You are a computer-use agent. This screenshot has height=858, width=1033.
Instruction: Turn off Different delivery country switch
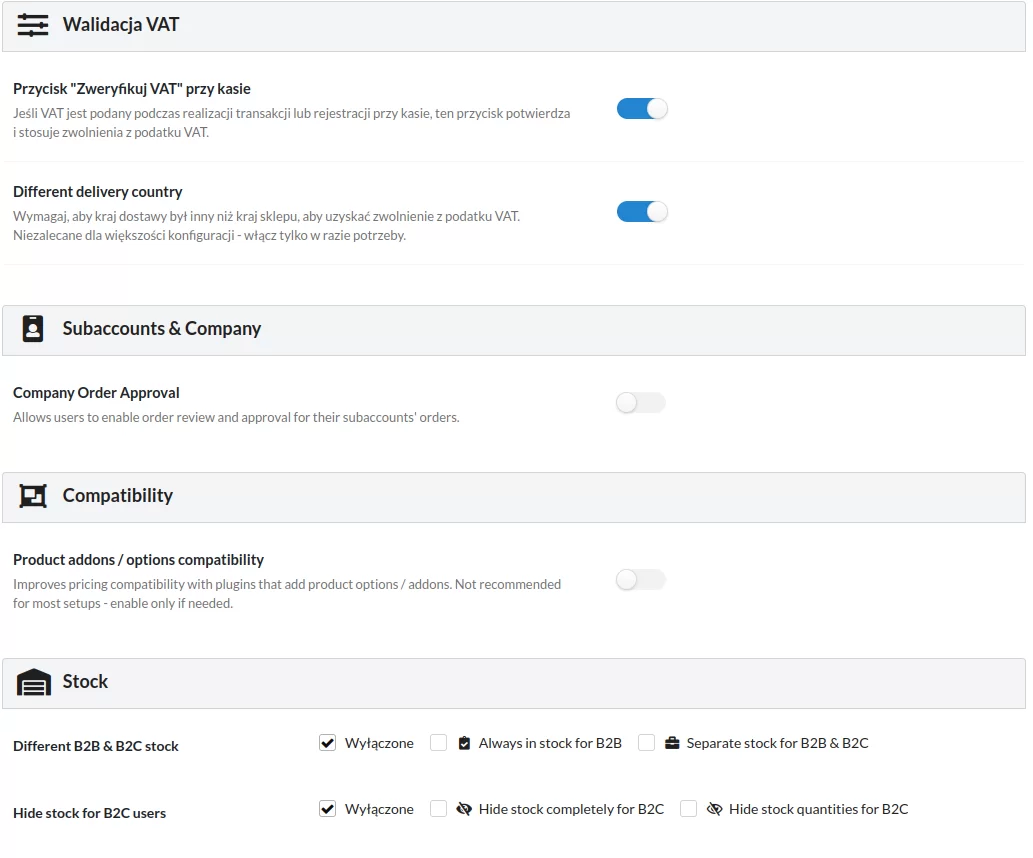click(x=641, y=212)
